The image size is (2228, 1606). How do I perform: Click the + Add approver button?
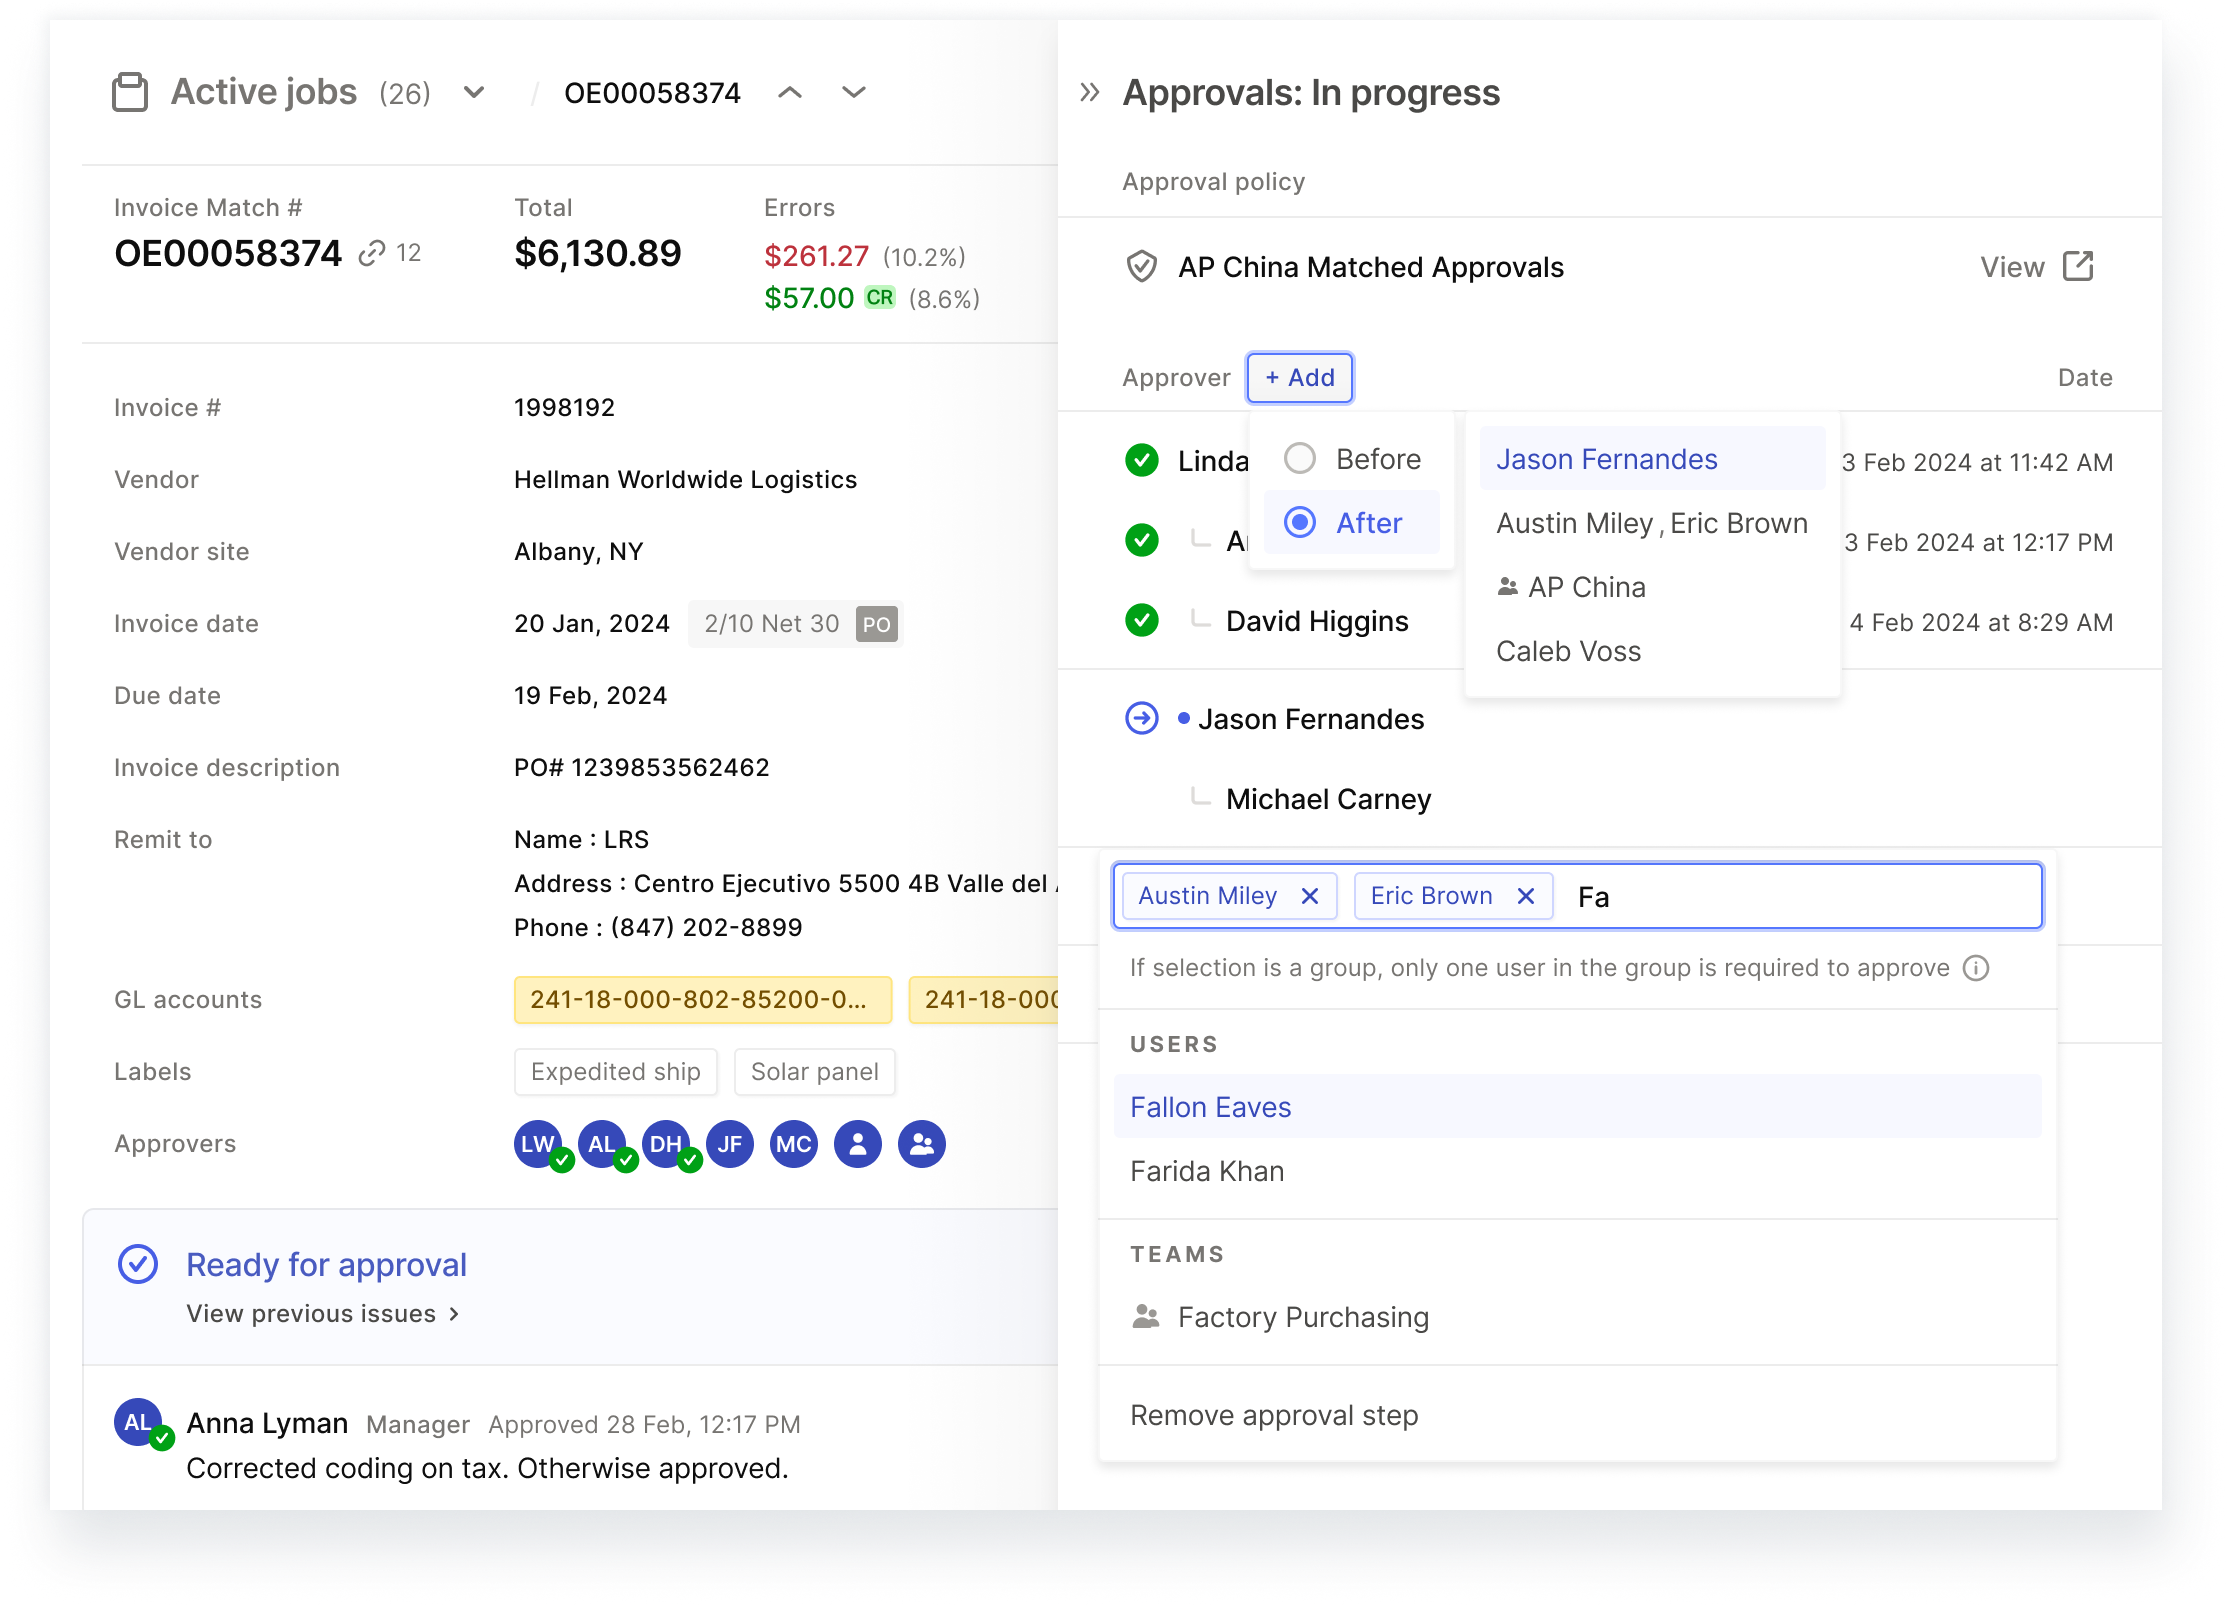1300,378
